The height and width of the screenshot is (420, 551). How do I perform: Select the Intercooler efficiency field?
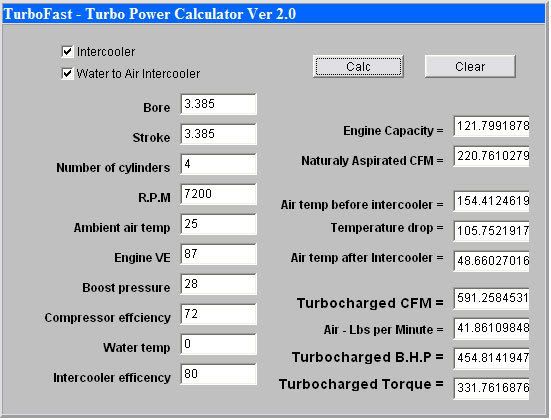[x=219, y=374]
